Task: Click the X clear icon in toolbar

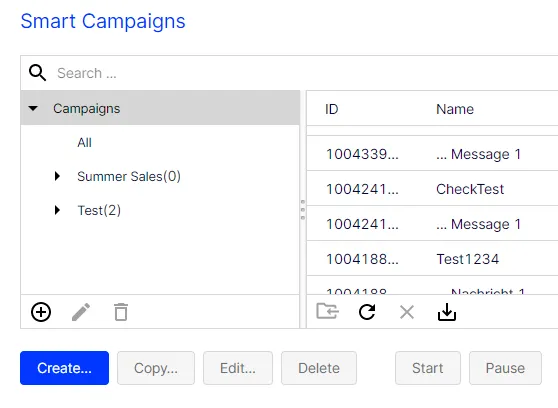Action: tap(407, 312)
